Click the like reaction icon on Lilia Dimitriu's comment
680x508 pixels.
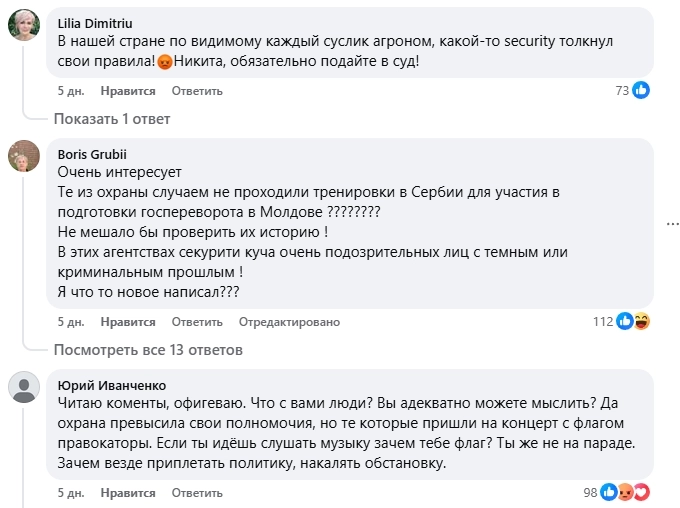coord(641,90)
